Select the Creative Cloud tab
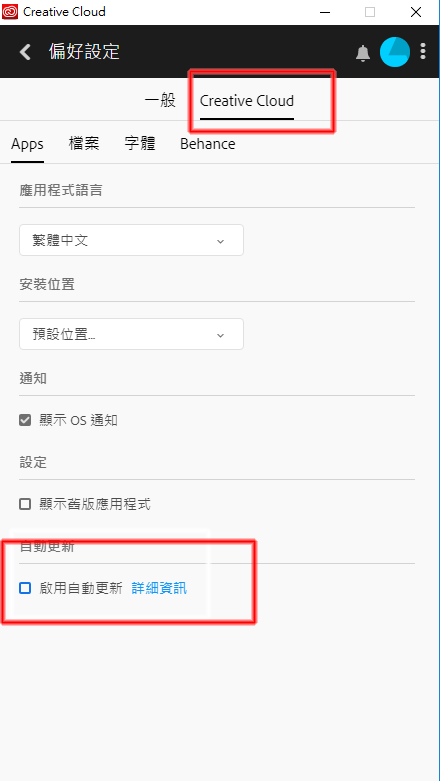Viewport: 440px width, 781px height. (247, 101)
